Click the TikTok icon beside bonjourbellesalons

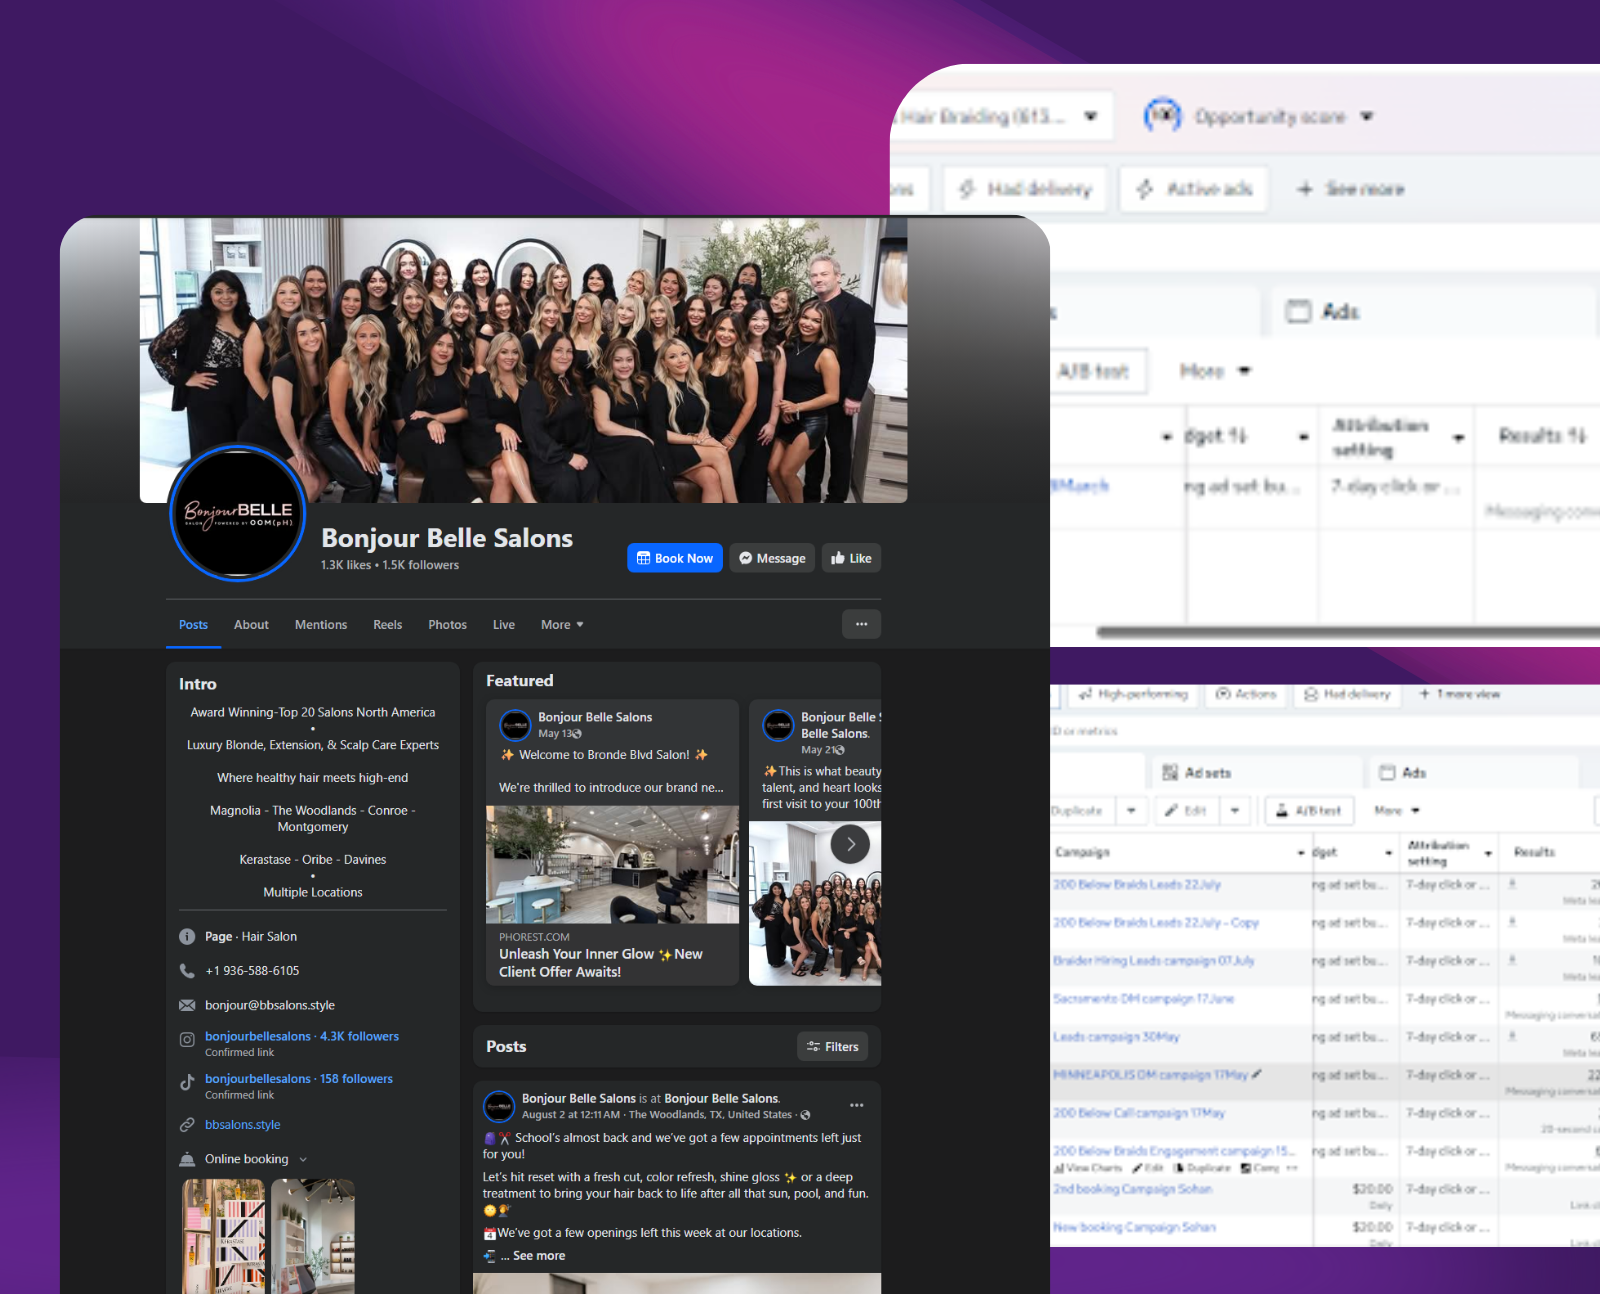(187, 1082)
